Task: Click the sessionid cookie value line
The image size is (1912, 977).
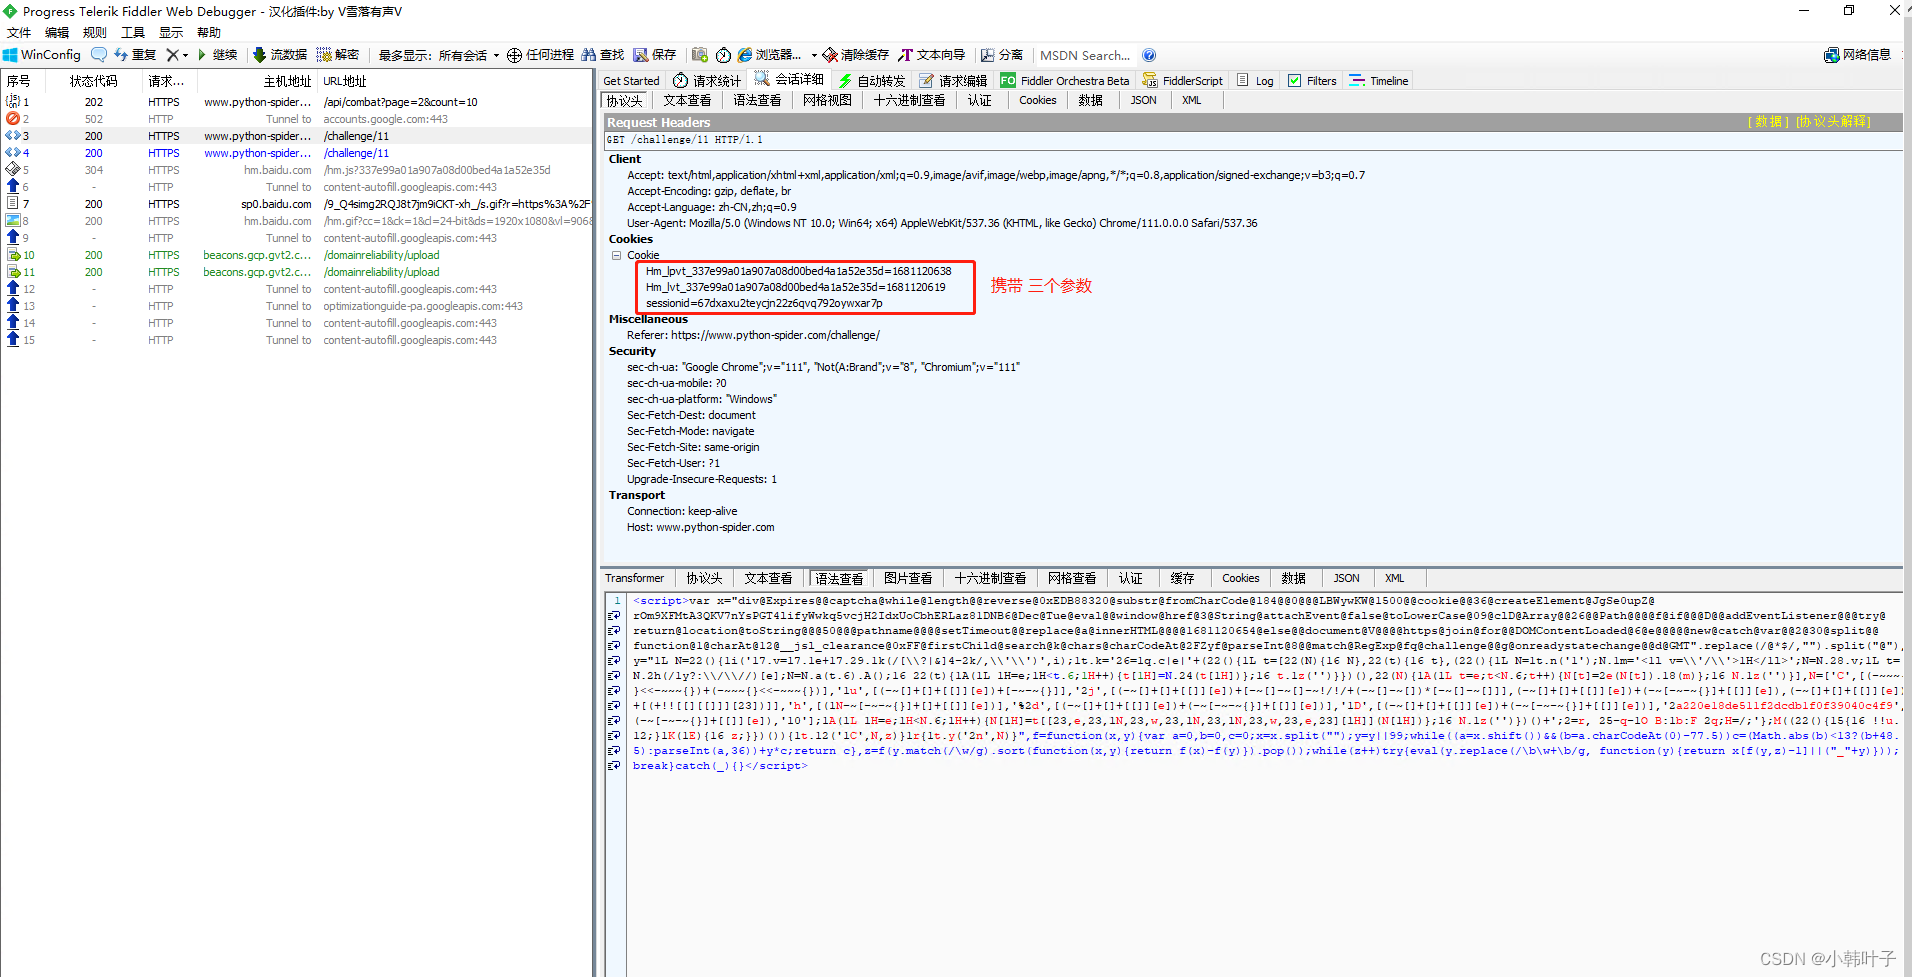Action: coord(764,303)
